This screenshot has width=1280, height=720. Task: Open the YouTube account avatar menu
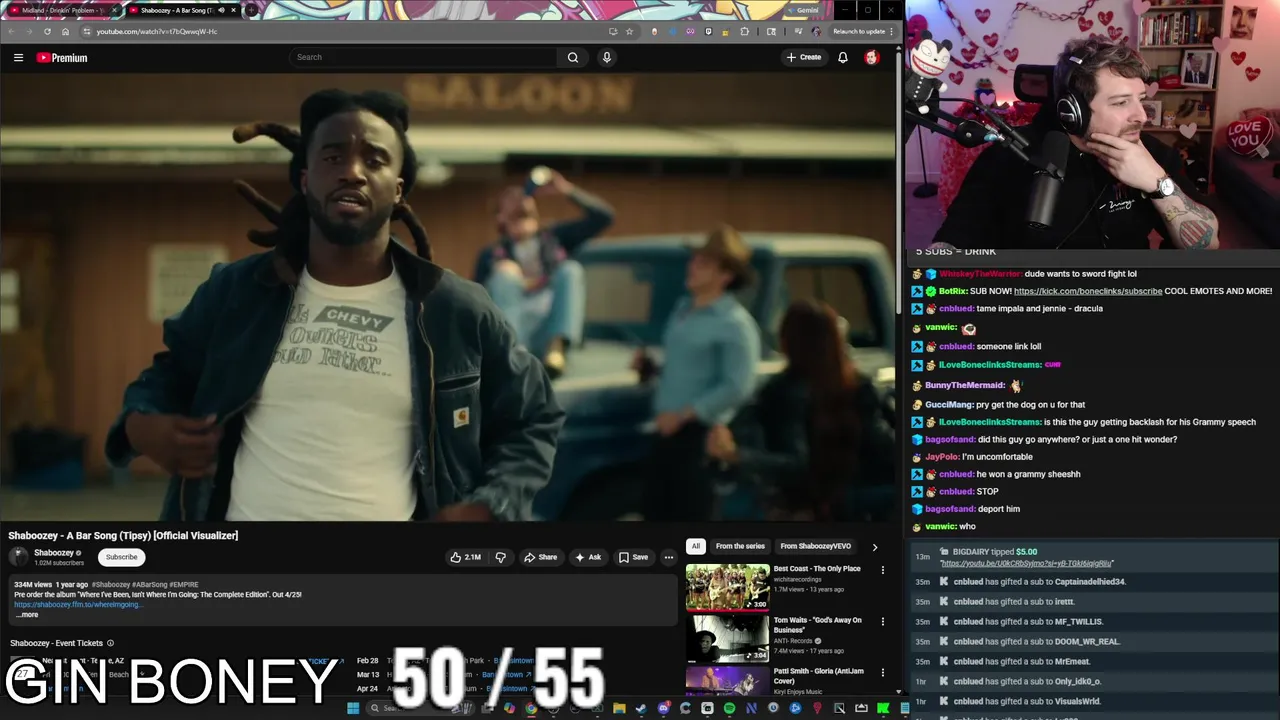871,57
